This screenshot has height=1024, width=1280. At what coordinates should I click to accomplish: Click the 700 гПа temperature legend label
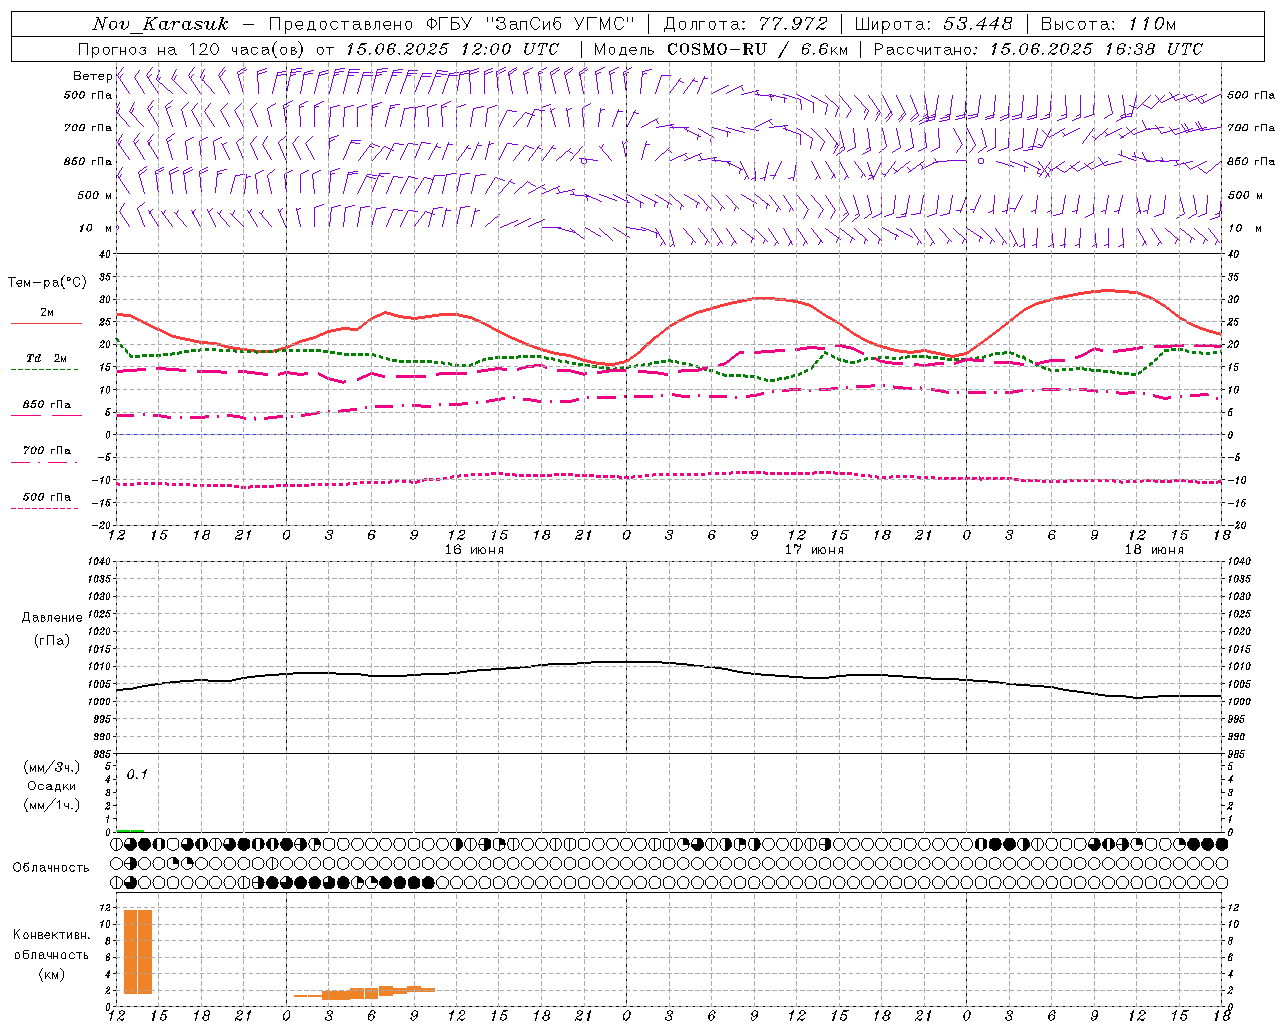(47, 450)
